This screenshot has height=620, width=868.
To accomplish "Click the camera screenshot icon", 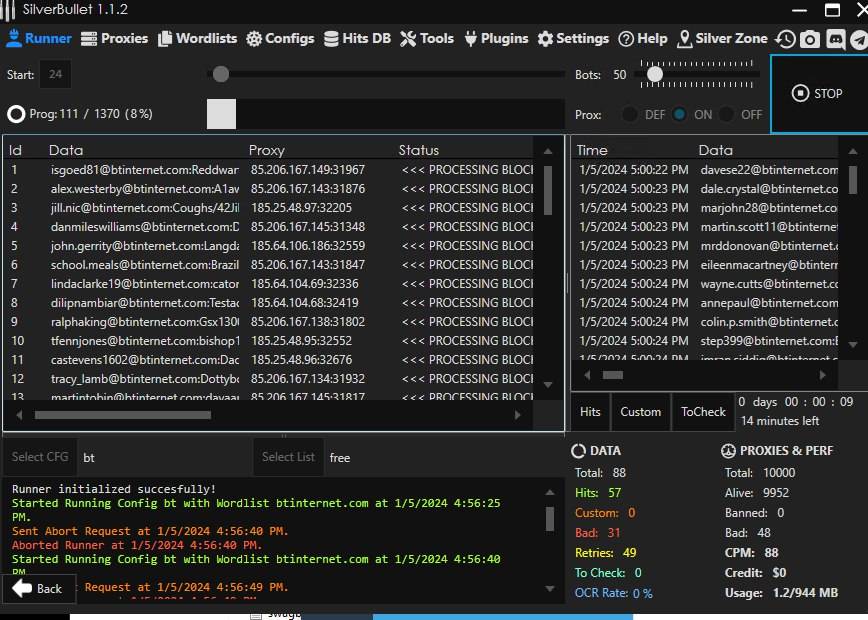I will pos(810,39).
